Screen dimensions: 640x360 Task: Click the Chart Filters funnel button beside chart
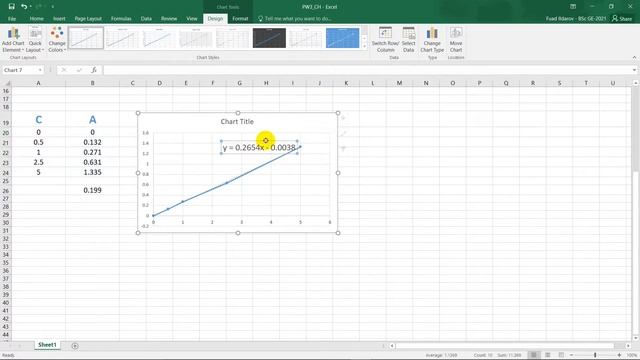pos(343,149)
